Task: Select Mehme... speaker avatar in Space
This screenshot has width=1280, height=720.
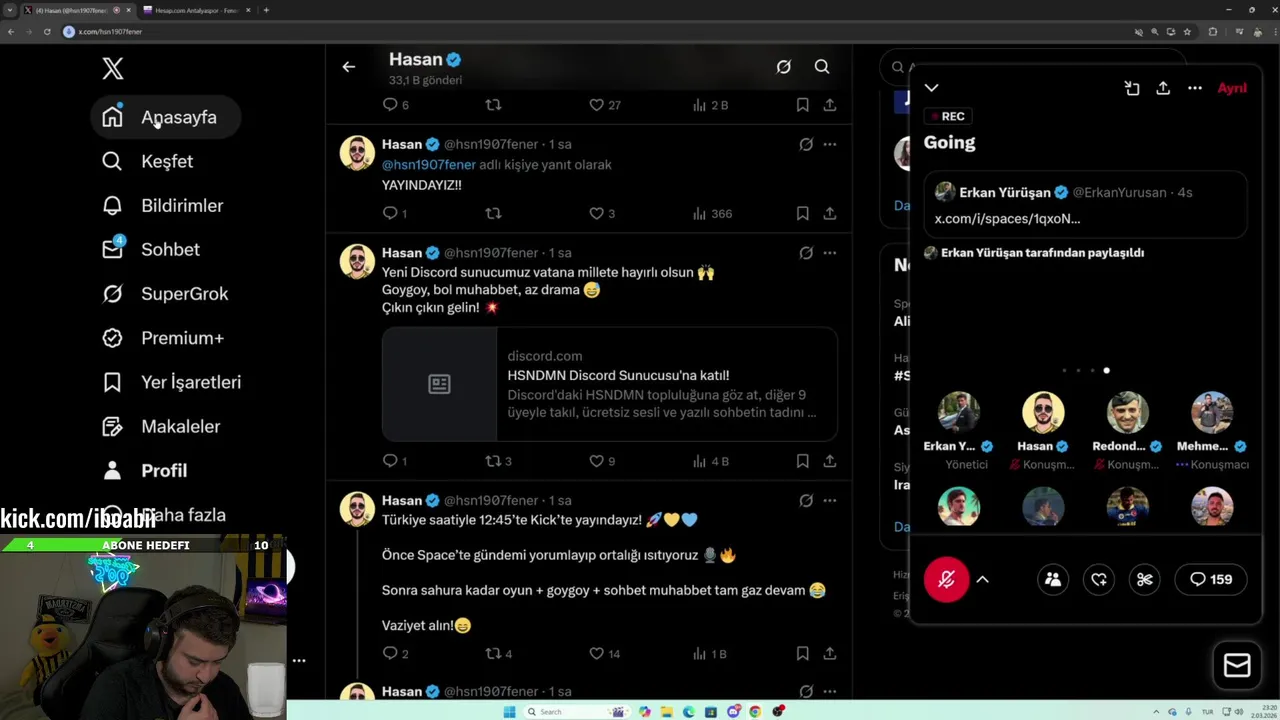Action: click(x=1212, y=412)
